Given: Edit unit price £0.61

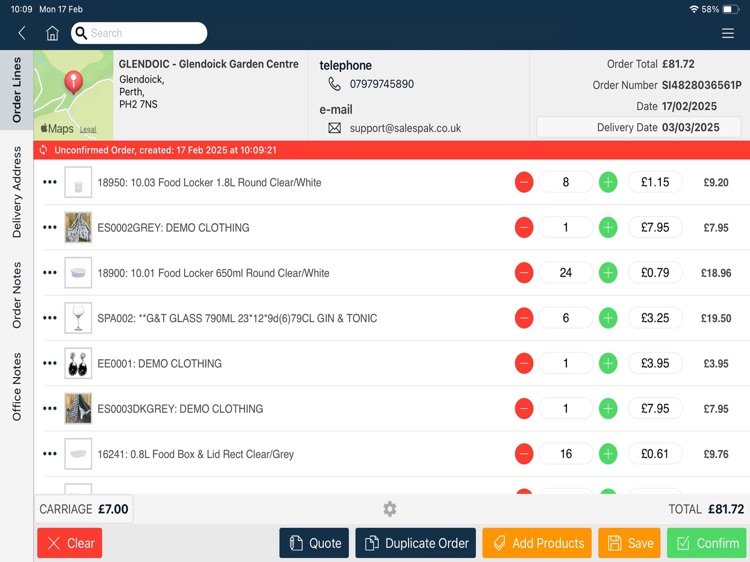Looking at the screenshot, I should (655, 454).
